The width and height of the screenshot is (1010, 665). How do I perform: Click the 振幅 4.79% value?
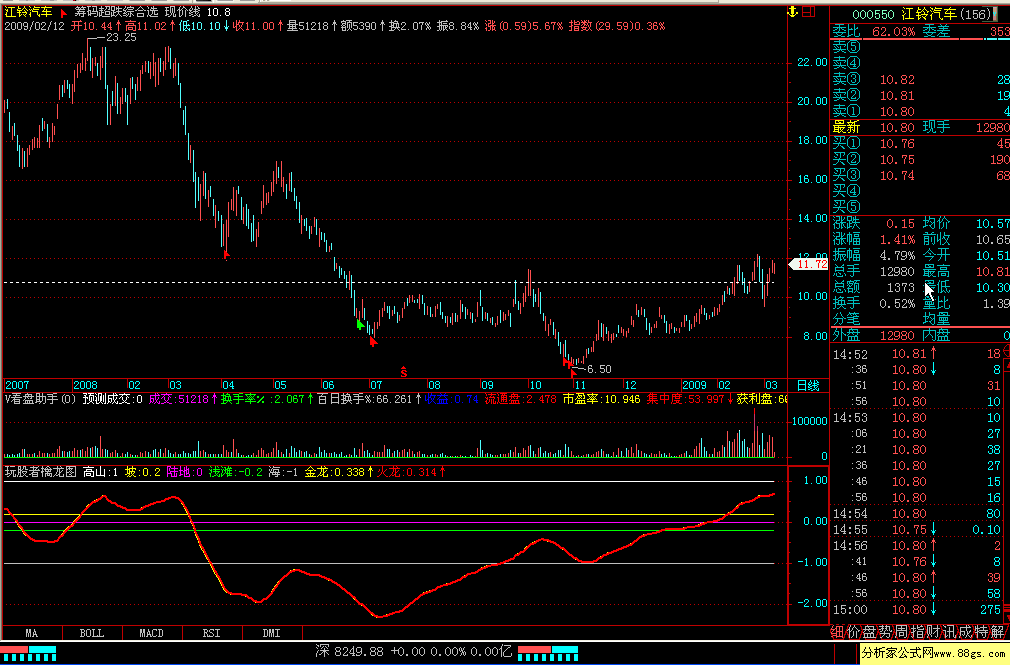pyautogui.click(x=897, y=256)
